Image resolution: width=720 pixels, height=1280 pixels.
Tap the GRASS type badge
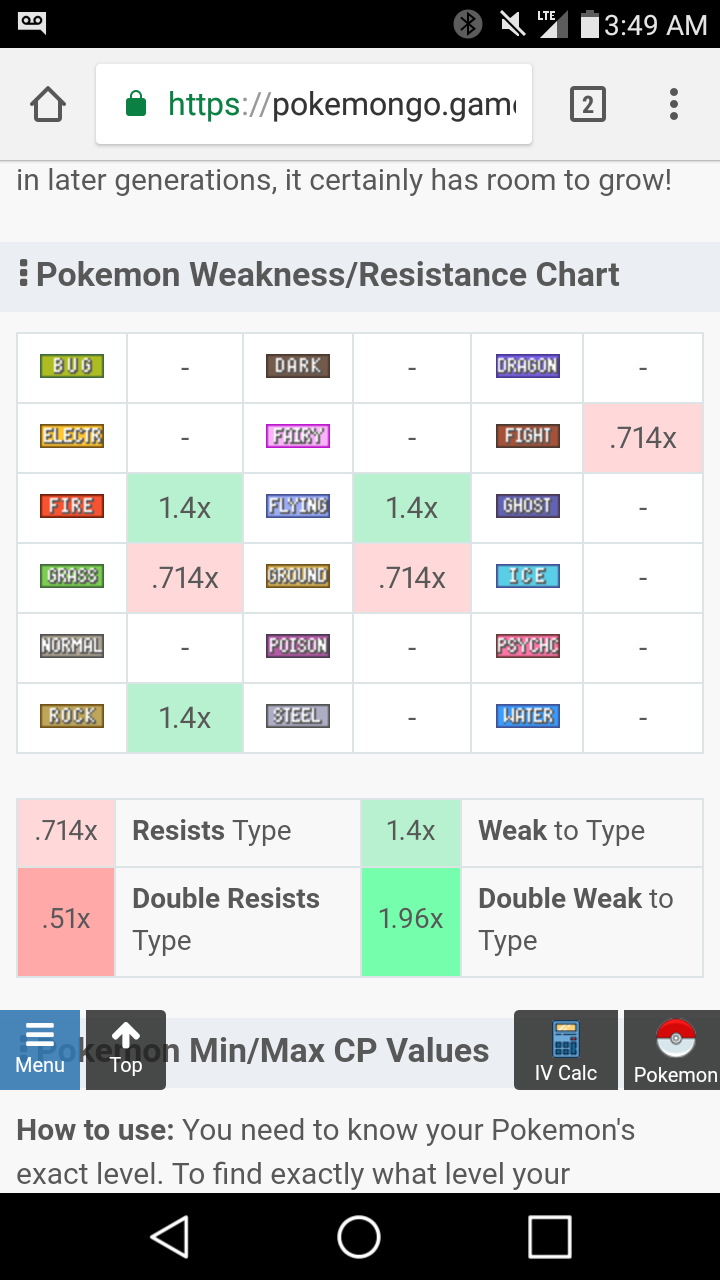tap(72, 577)
